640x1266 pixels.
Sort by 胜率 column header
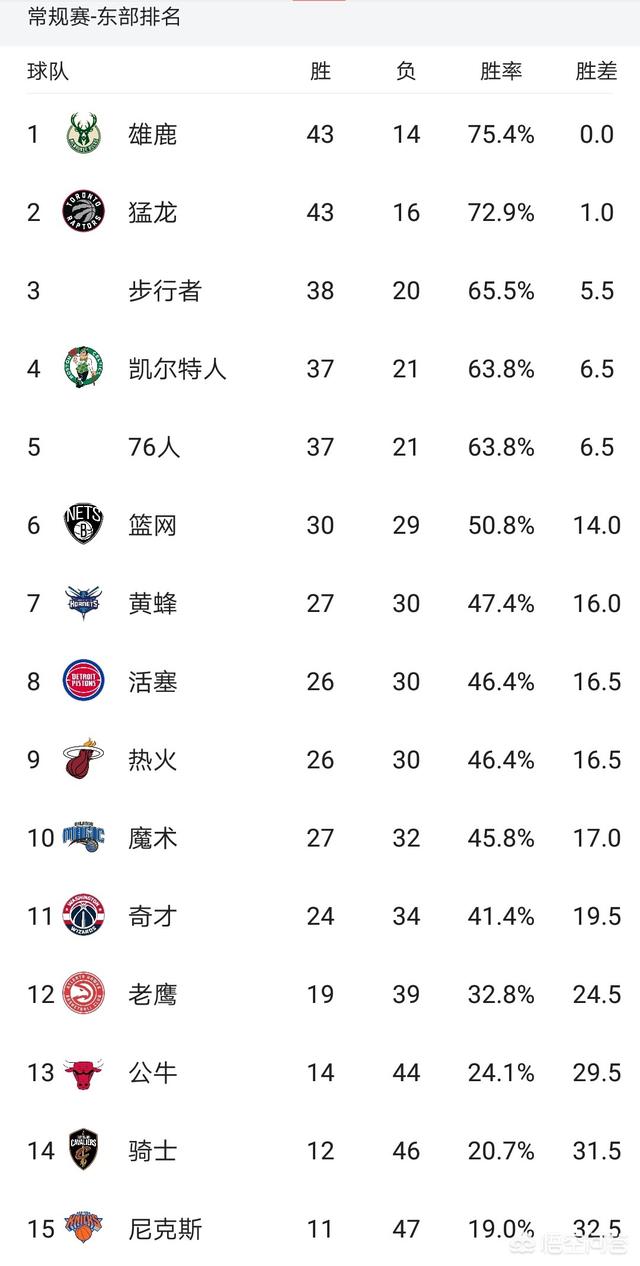click(x=501, y=72)
